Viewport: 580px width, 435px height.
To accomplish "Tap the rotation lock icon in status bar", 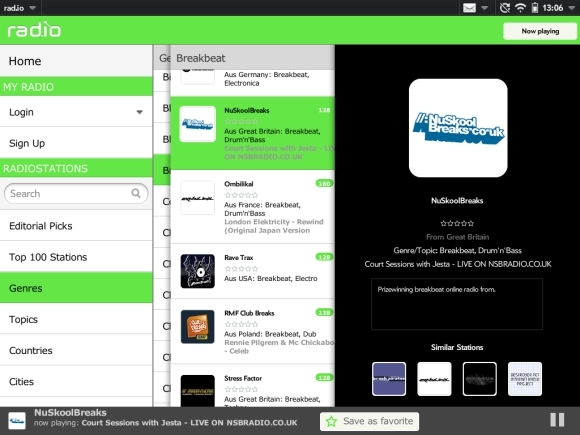I will pos(505,8).
